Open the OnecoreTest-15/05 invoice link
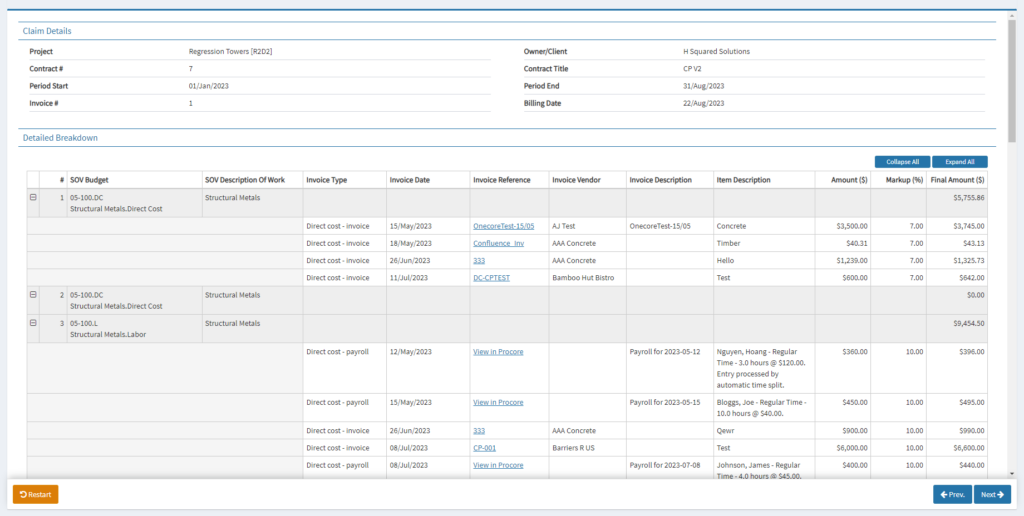The image size is (1024, 516). [x=503, y=226]
